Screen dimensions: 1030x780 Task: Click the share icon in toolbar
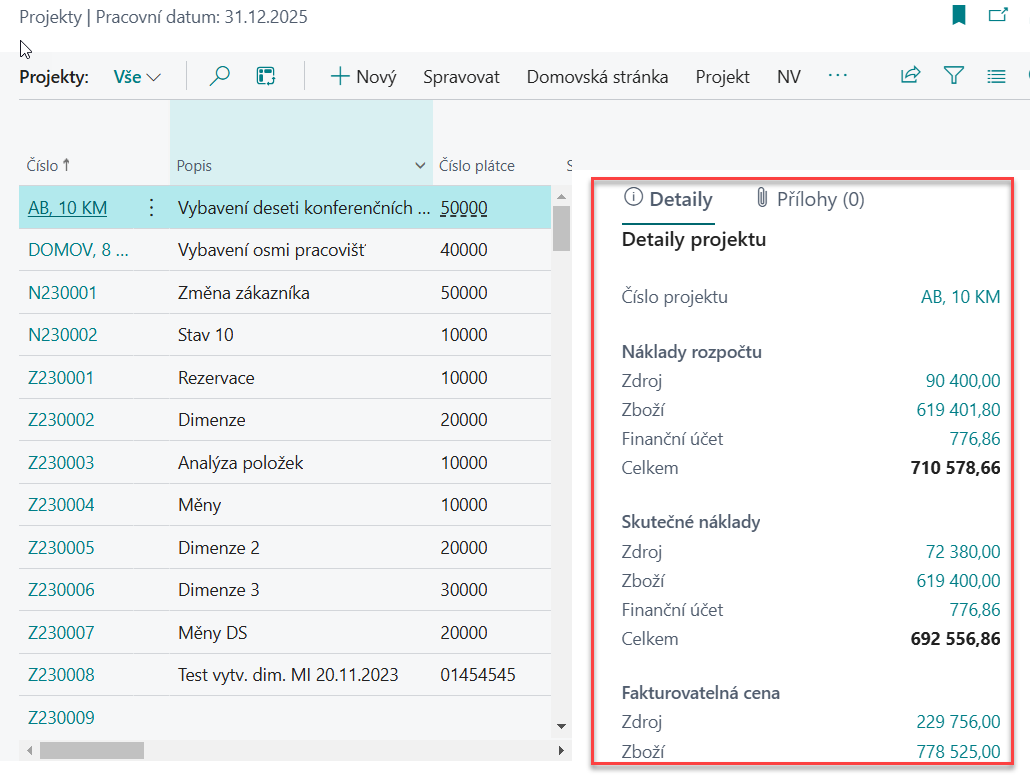910,76
